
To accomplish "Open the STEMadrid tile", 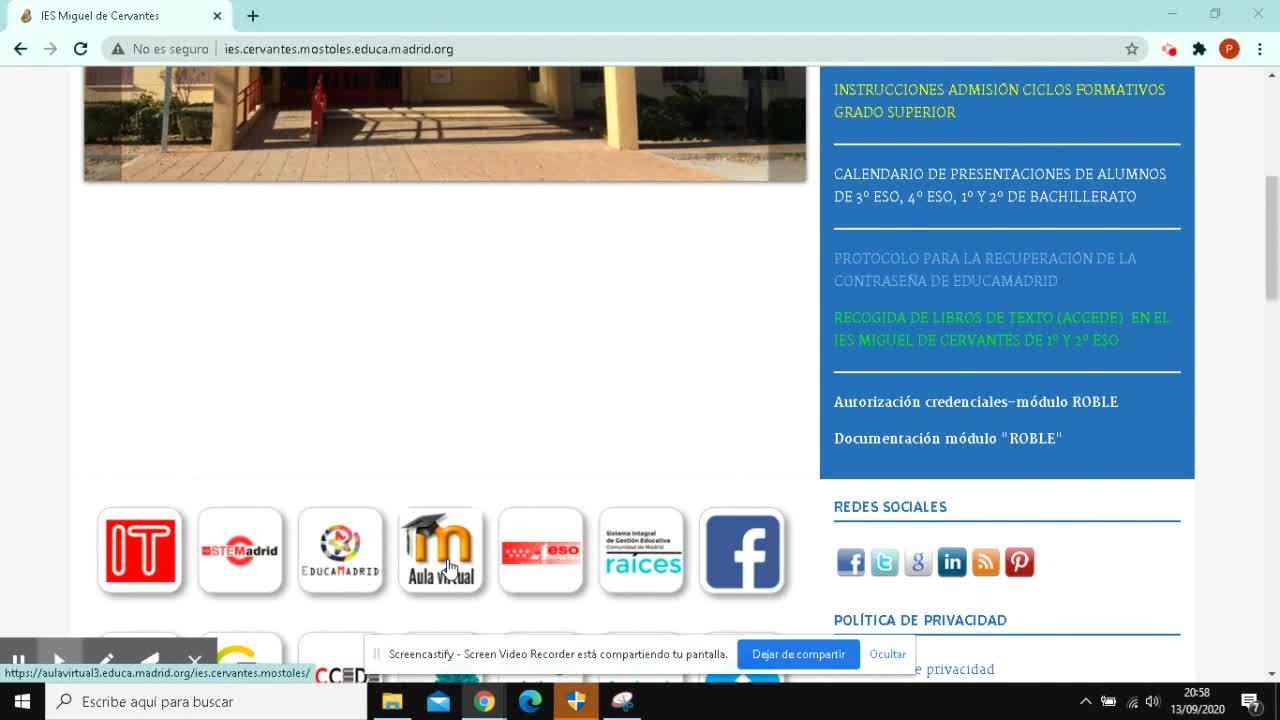I will pyautogui.click(x=240, y=551).
